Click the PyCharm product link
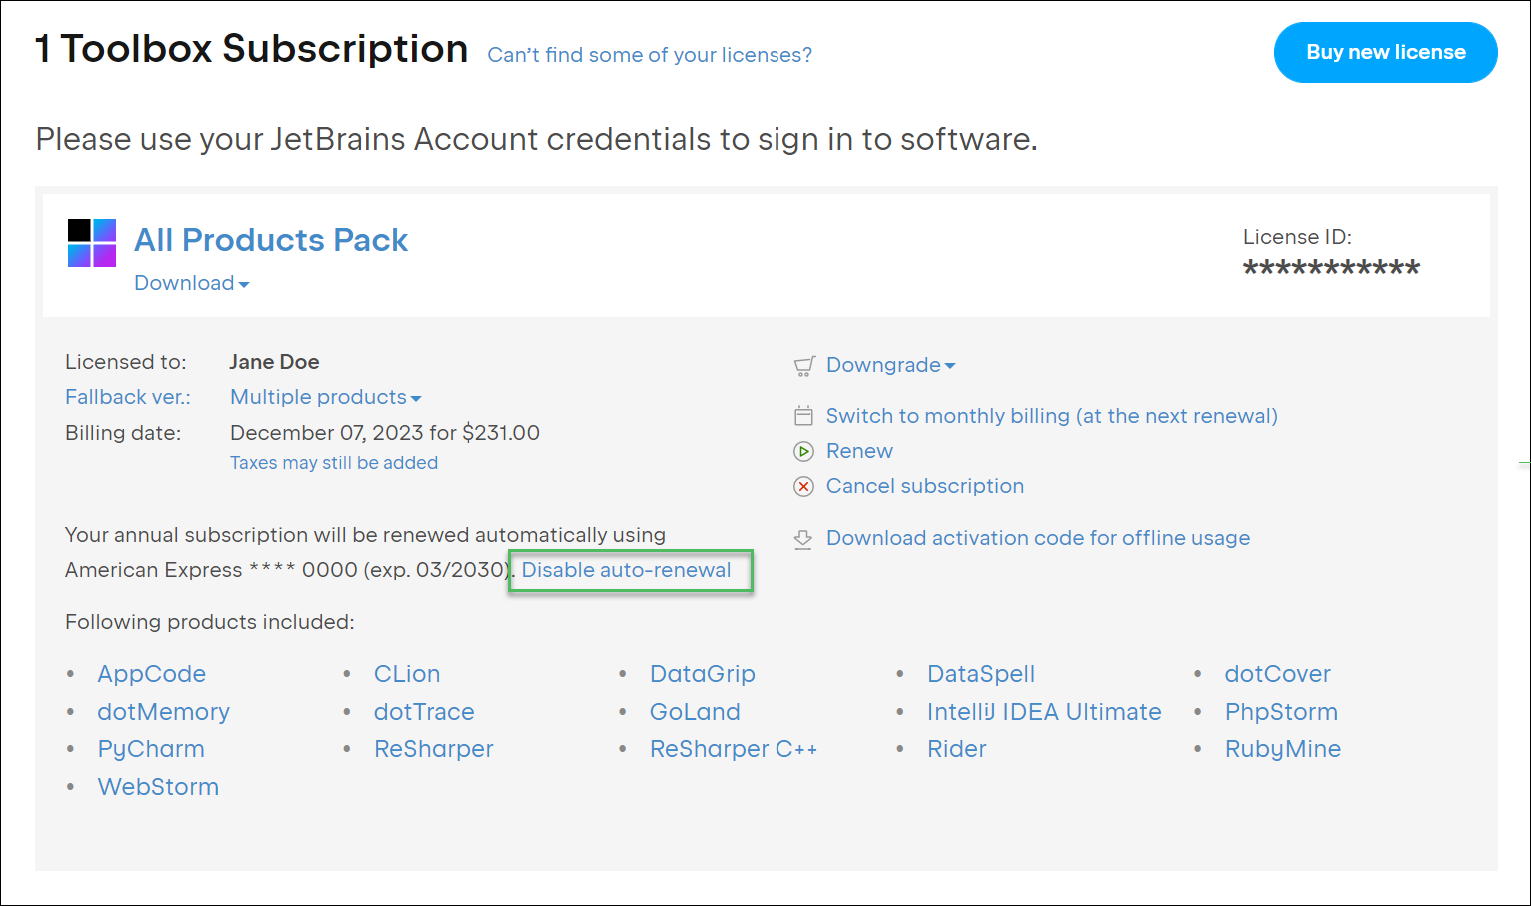This screenshot has width=1531, height=906. click(x=151, y=749)
